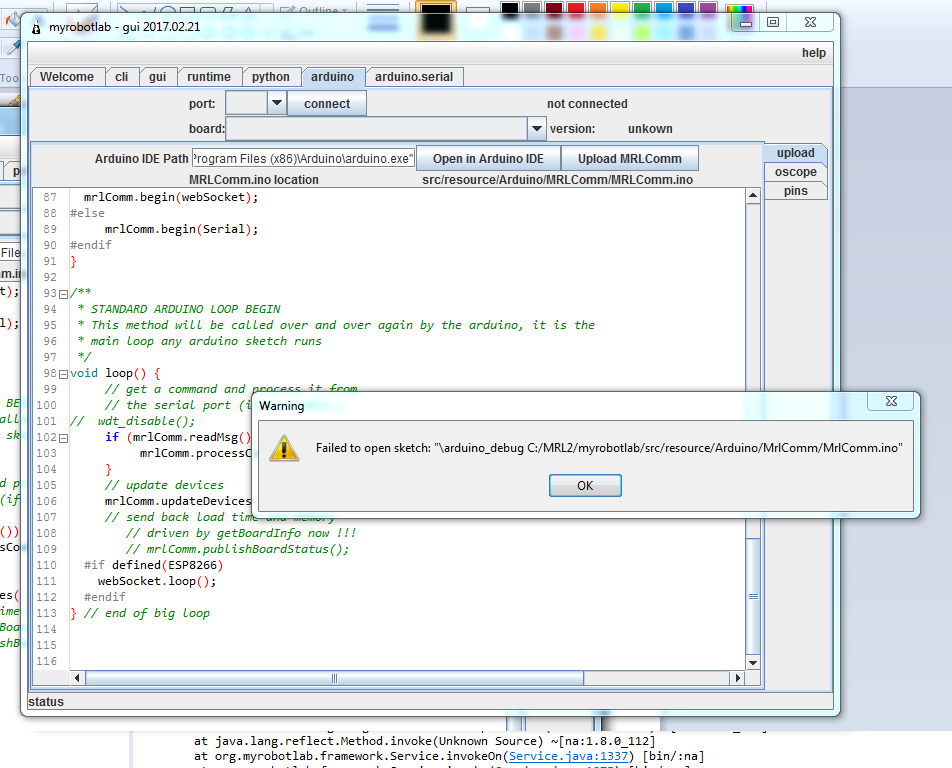The width and height of the screenshot is (952, 768).
Task: Click the connect button
Action: point(327,104)
